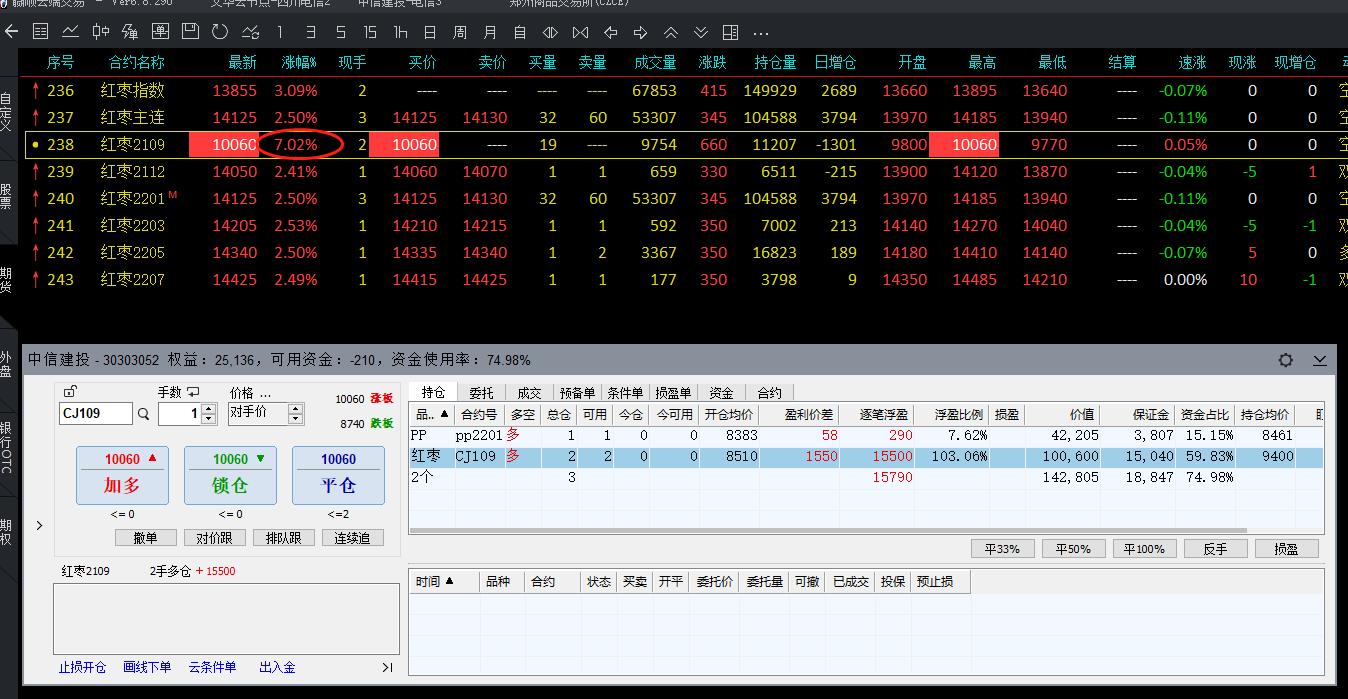Click the split-layout icon in the toolbar
The image size is (1348, 699).
731,32
